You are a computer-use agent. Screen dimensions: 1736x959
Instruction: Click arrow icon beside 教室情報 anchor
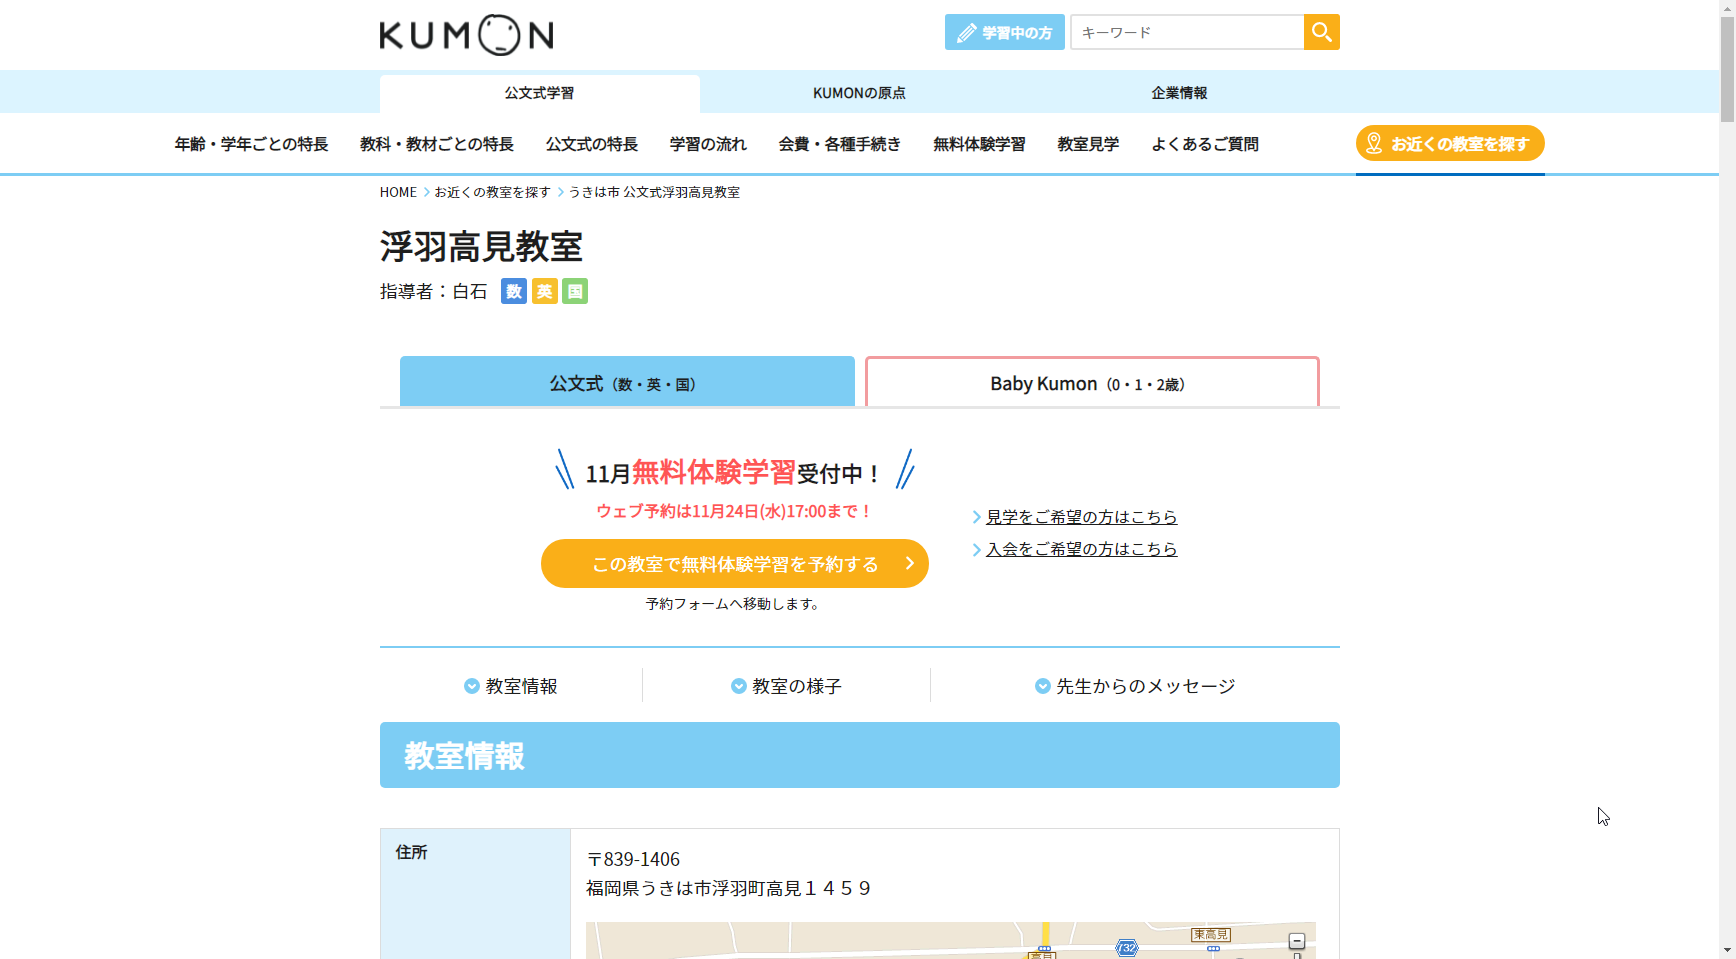[472, 686]
